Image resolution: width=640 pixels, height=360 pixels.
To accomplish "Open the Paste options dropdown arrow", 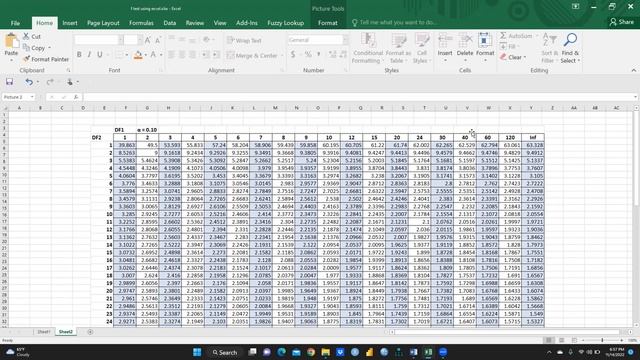I will pyautogui.click(x=11, y=60).
